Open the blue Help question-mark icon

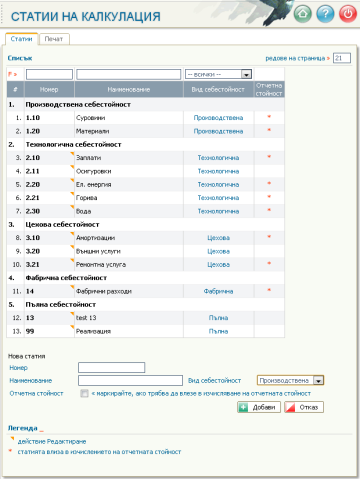(x=325, y=14)
